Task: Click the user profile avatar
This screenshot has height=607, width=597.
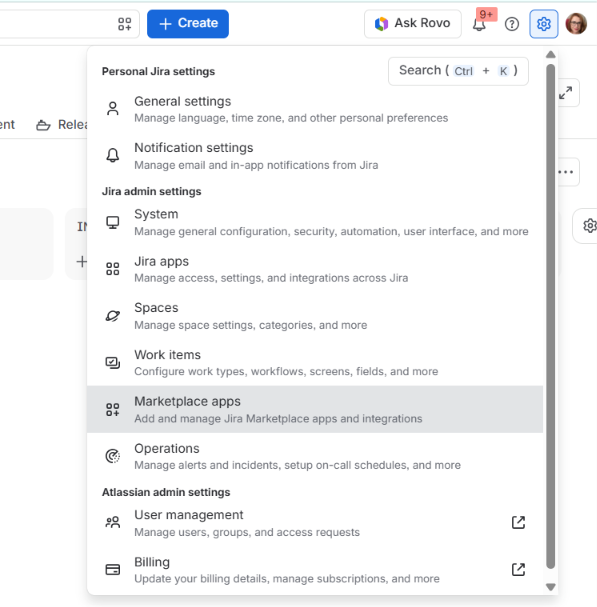Action: click(x=576, y=24)
